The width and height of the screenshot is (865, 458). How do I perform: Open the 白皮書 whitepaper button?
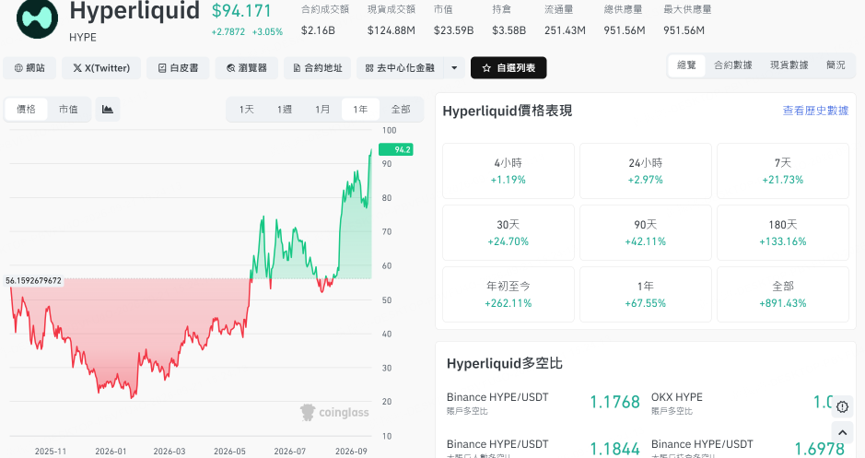click(178, 68)
